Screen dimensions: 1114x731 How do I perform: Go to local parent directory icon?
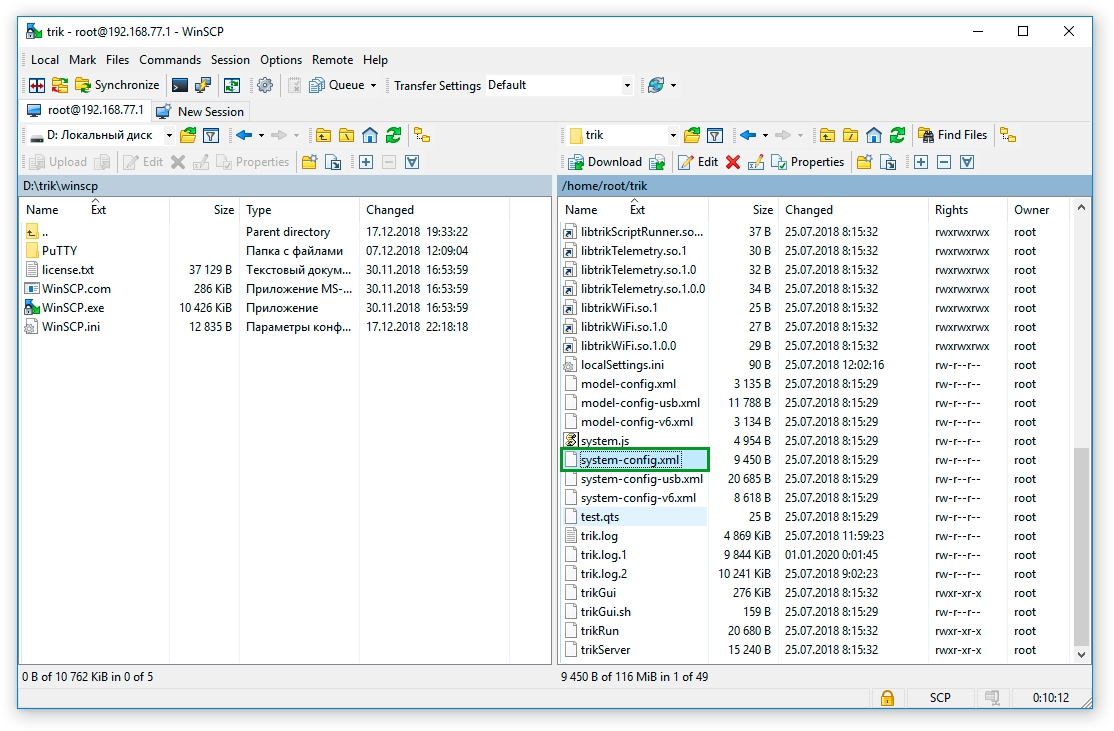coord(323,135)
